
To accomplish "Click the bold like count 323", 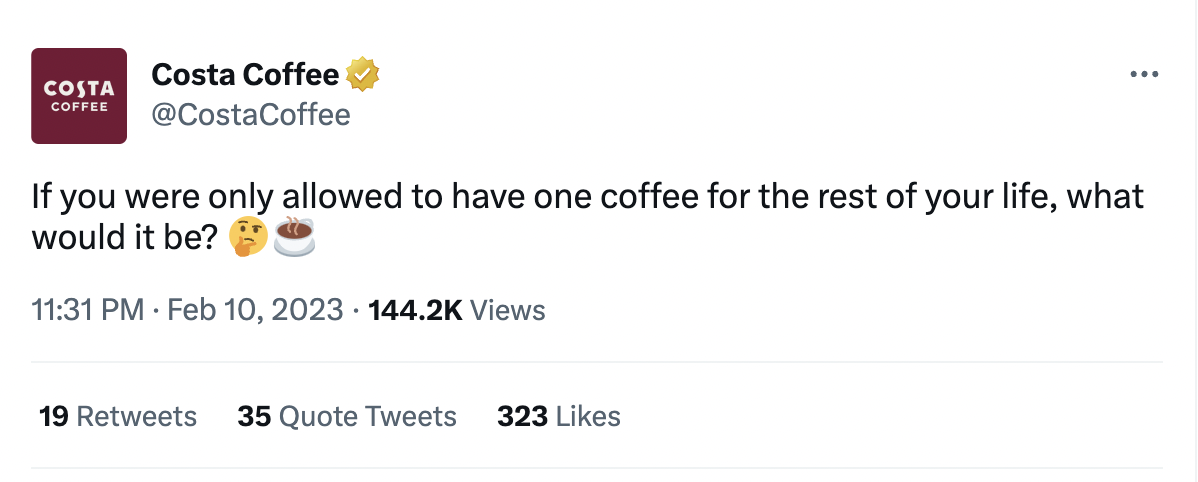I will (x=522, y=416).
